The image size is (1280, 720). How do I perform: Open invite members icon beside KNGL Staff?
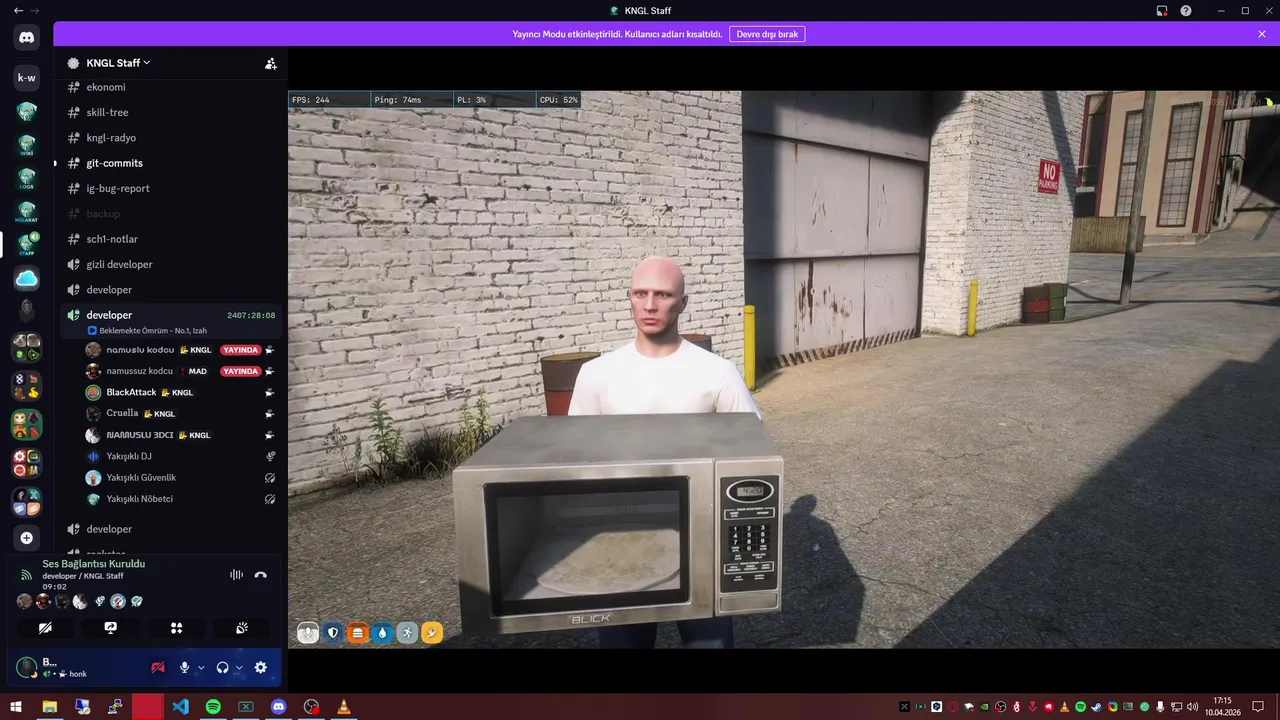coord(270,63)
